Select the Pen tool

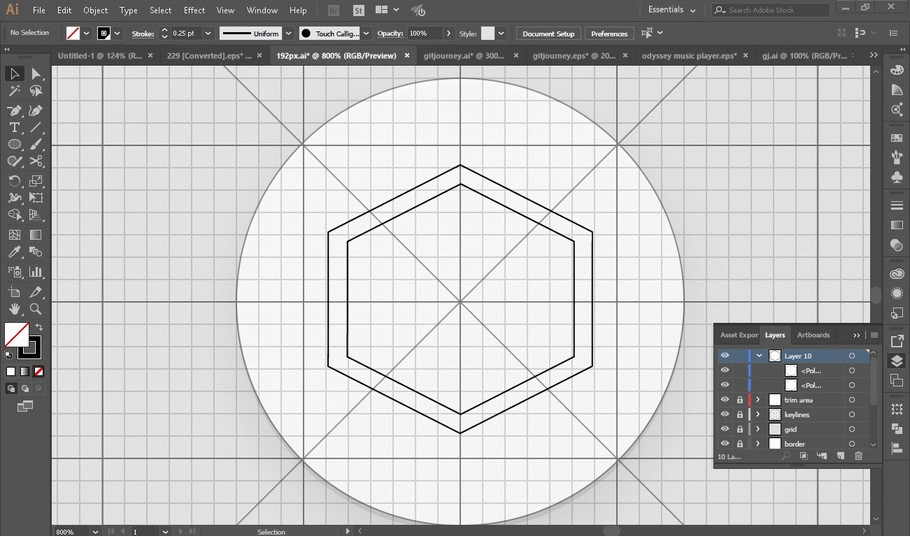pos(15,110)
